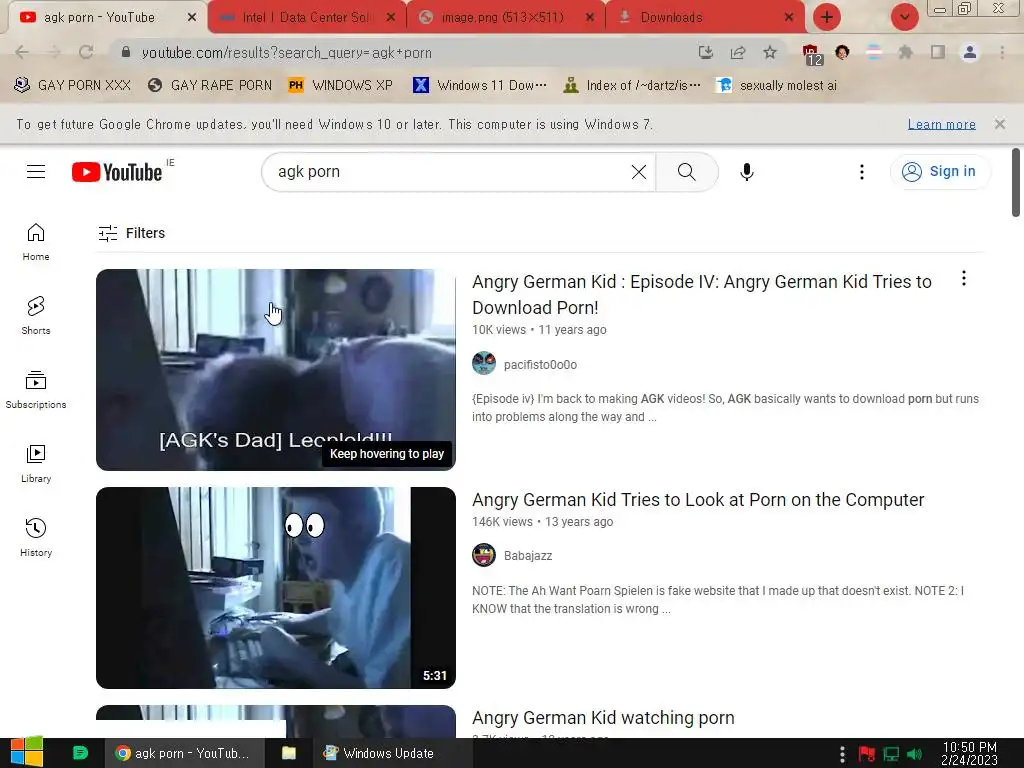This screenshot has width=1024, height=768.
Task: Open the Babajazz channel name
Action: click(x=528, y=556)
